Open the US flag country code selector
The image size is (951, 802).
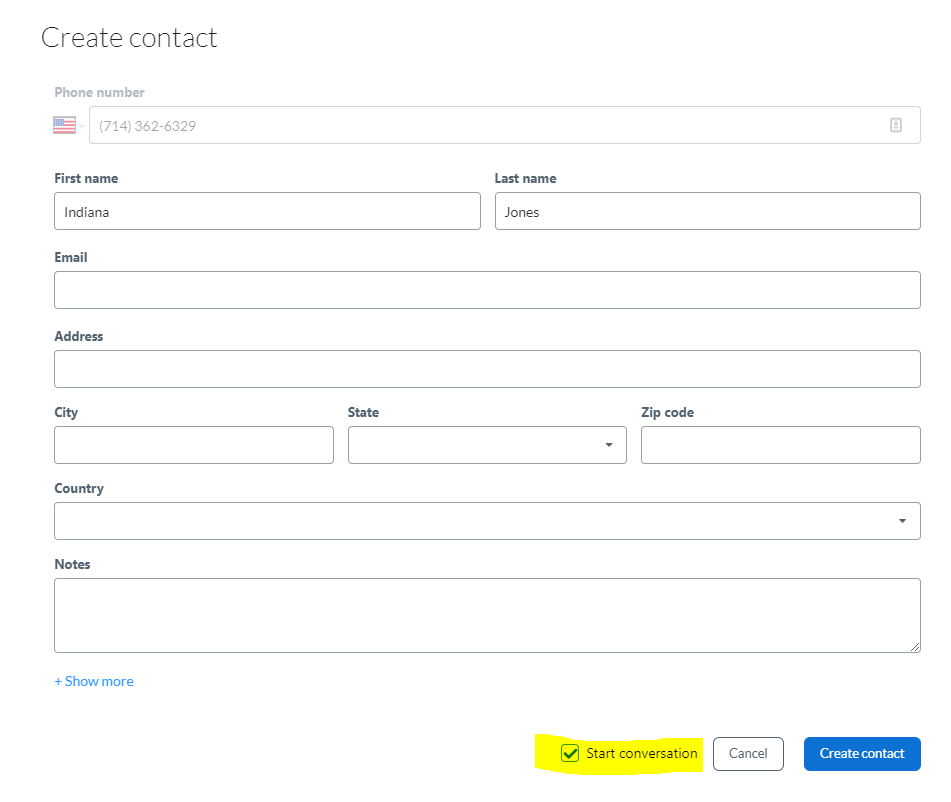coord(68,126)
